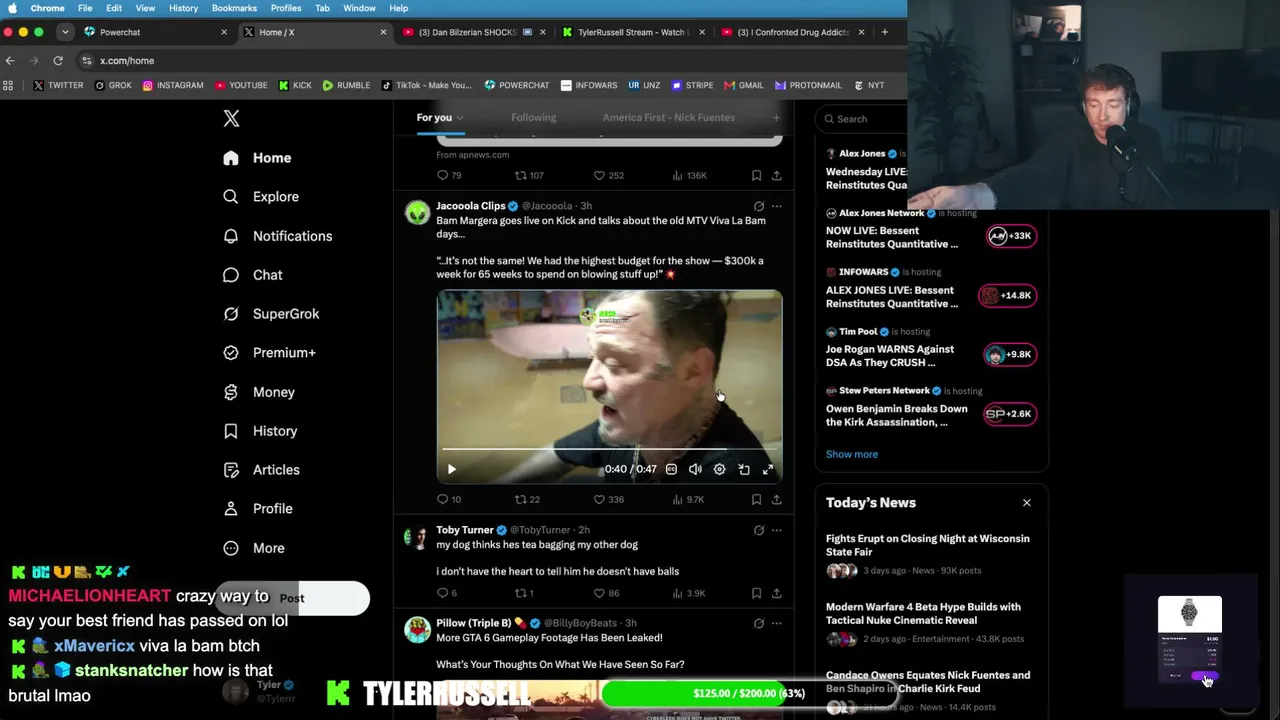Open a new Chrome tab
This screenshot has height=720, width=1280.
pos(884,32)
